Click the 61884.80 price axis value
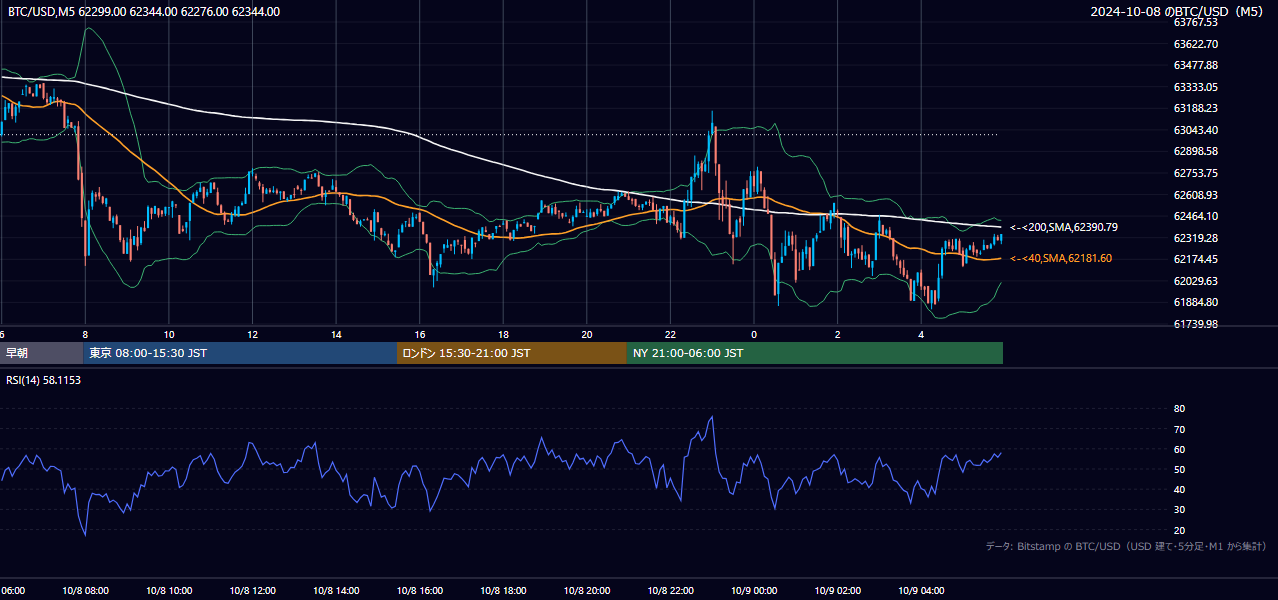This screenshot has height=600, width=1278. click(1195, 302)
